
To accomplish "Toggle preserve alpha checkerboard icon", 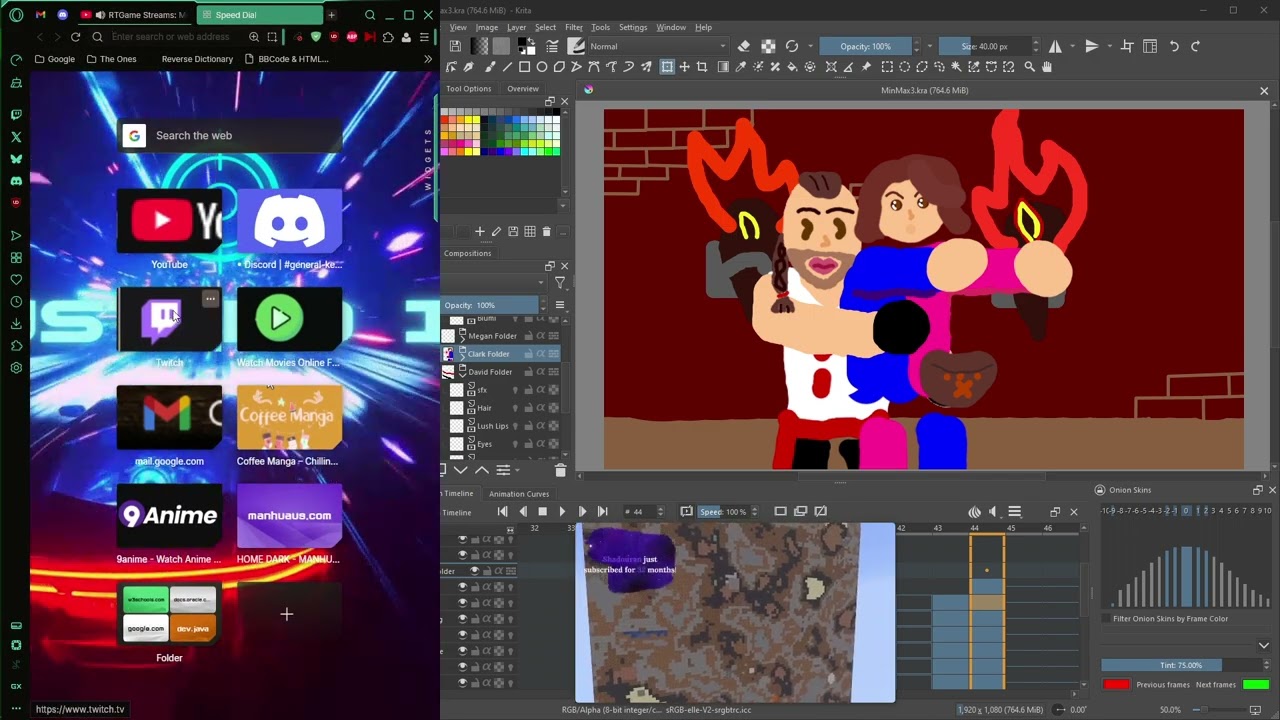I will pos(769,46).
